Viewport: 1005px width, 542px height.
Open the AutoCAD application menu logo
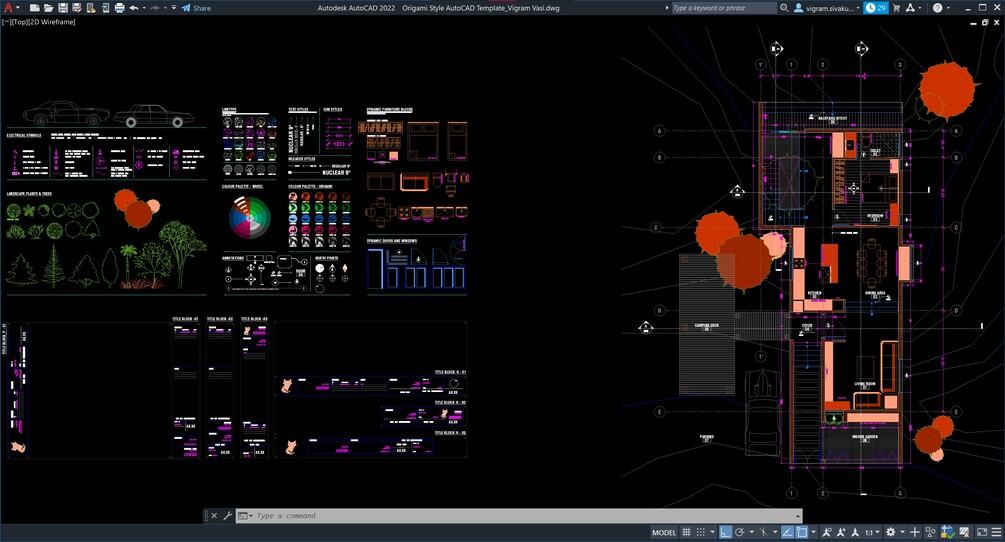[8, 8]
